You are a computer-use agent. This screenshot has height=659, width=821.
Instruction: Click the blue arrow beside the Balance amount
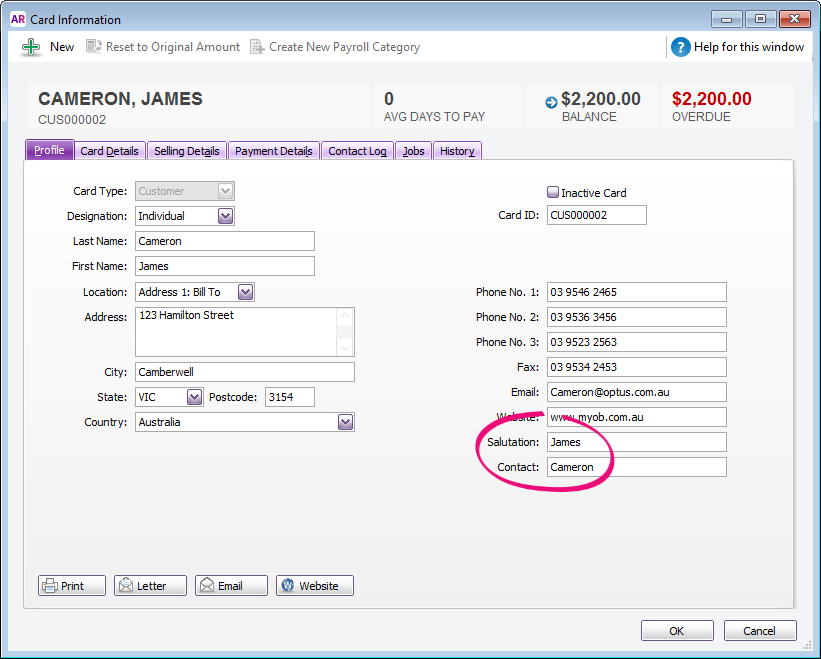point(551,103)
